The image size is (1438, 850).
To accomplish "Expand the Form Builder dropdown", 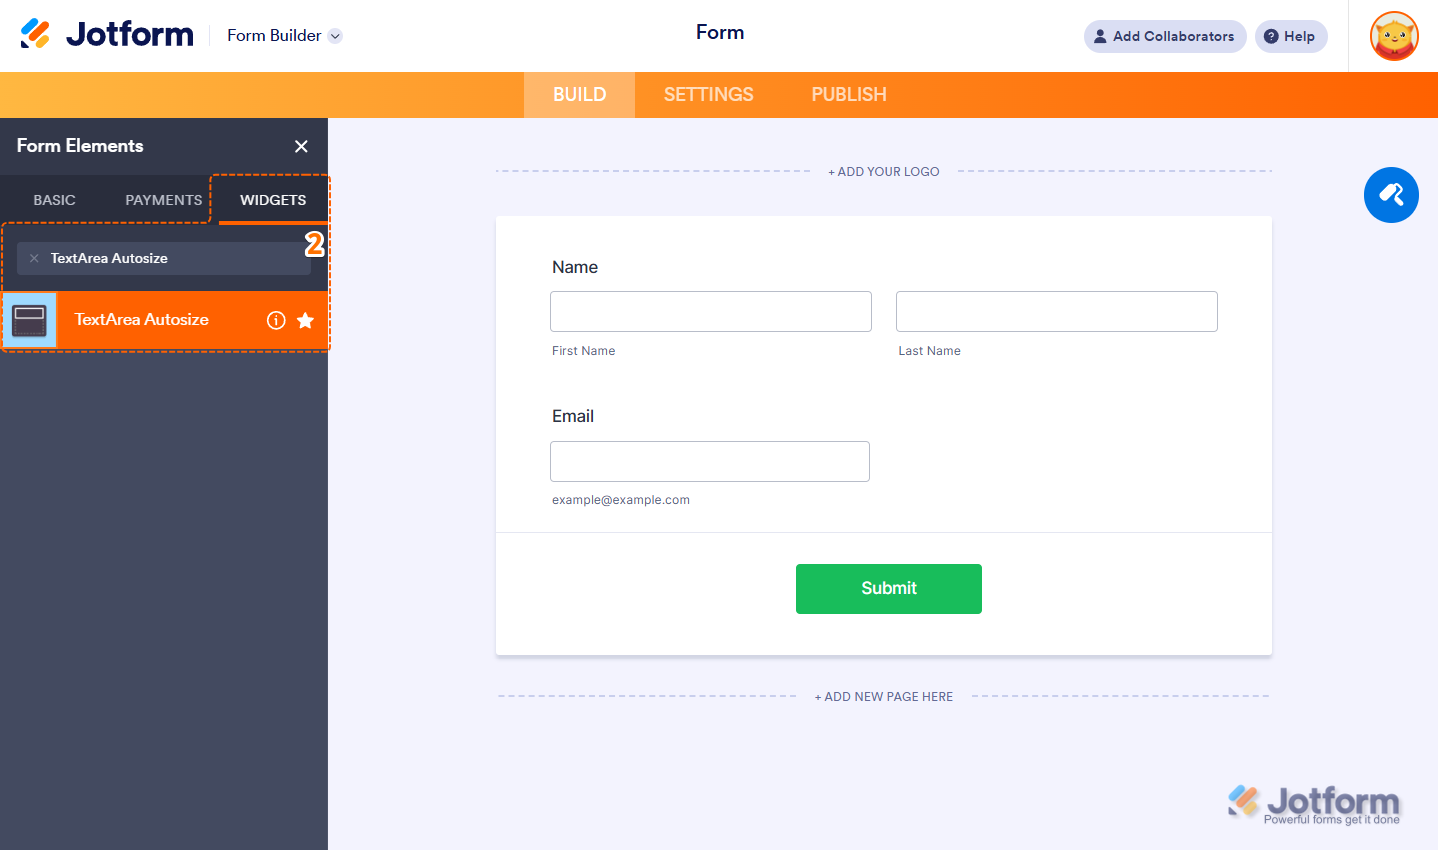I will pyautogui.click(x=336, y=34).
